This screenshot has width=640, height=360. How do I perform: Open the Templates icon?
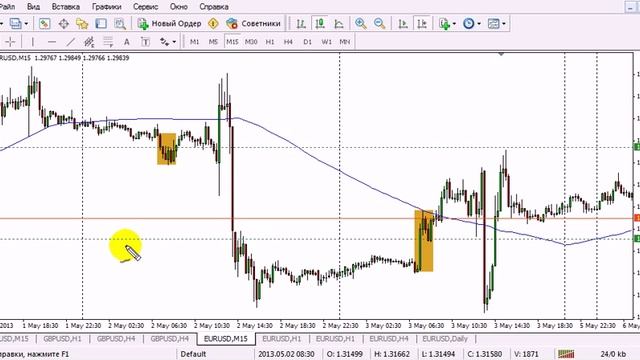(x=493, y=24)
